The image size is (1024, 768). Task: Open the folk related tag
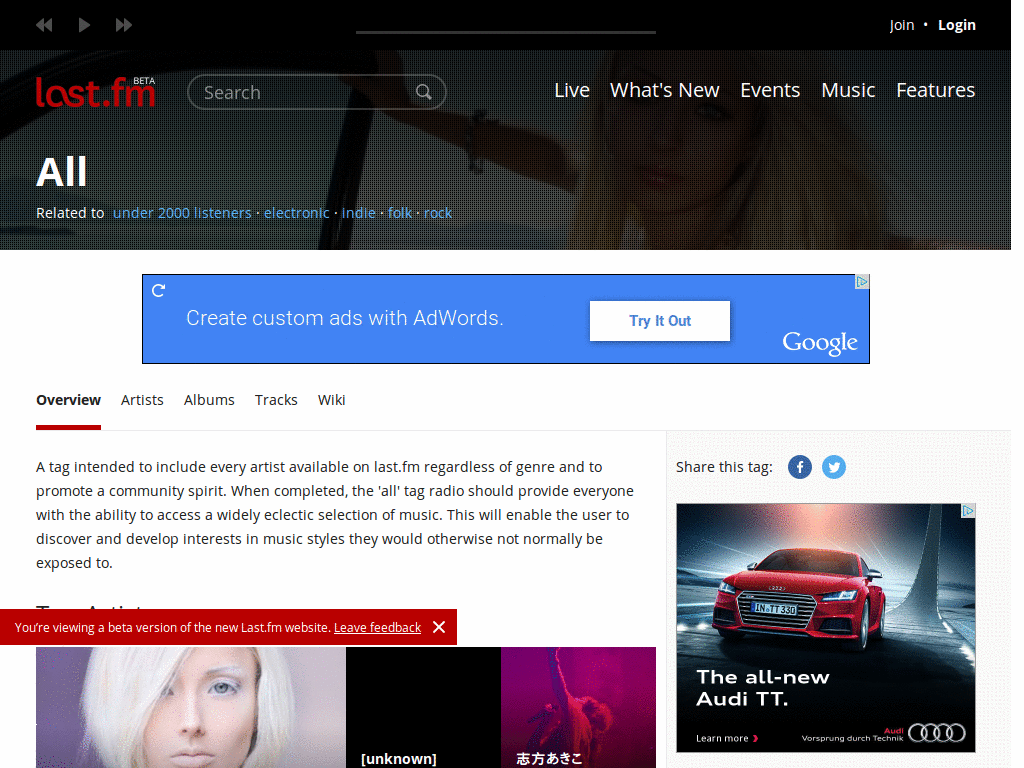click(400, 213)
